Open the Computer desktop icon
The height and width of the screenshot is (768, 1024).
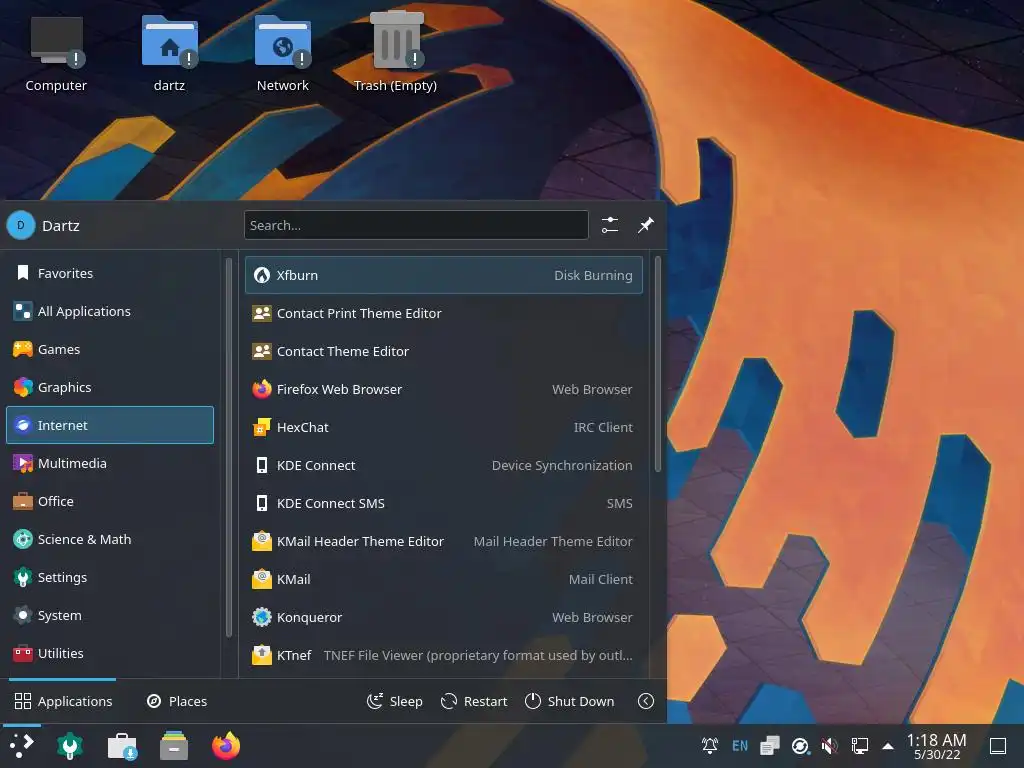56,54
